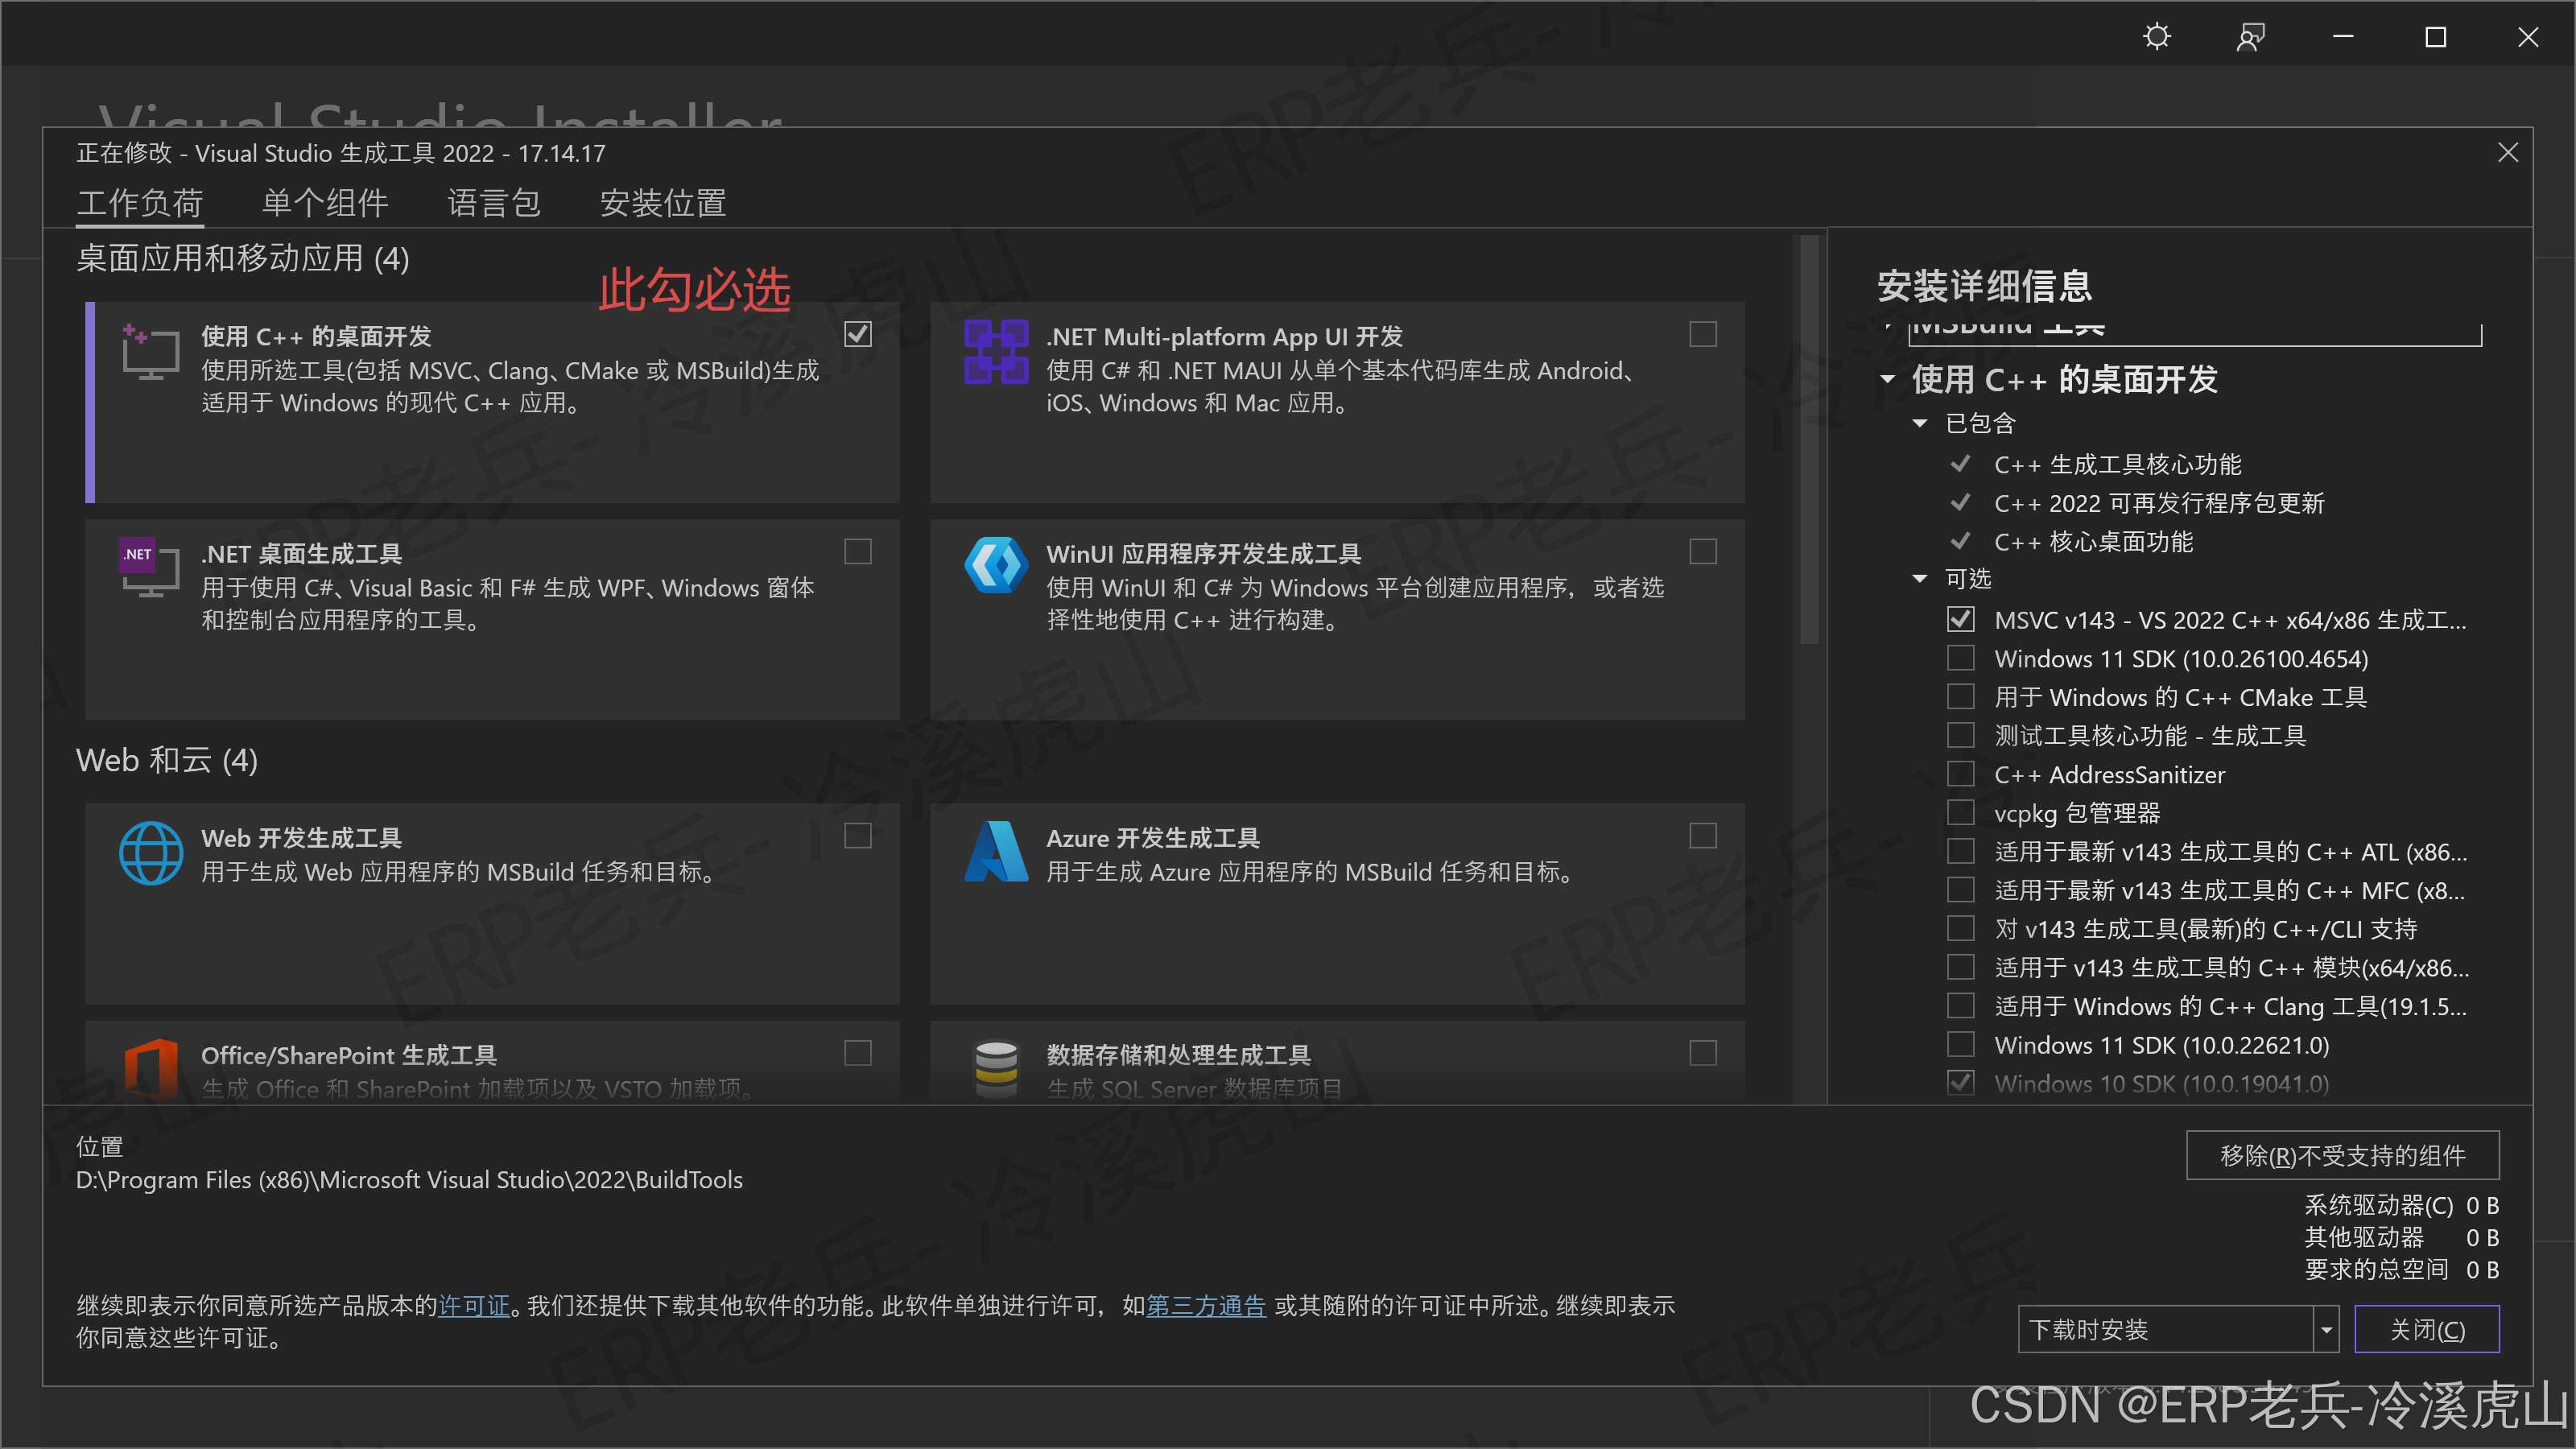Click the Azure development tools icon
Screen dimensions: 2576x1449
tap(995, 852)
